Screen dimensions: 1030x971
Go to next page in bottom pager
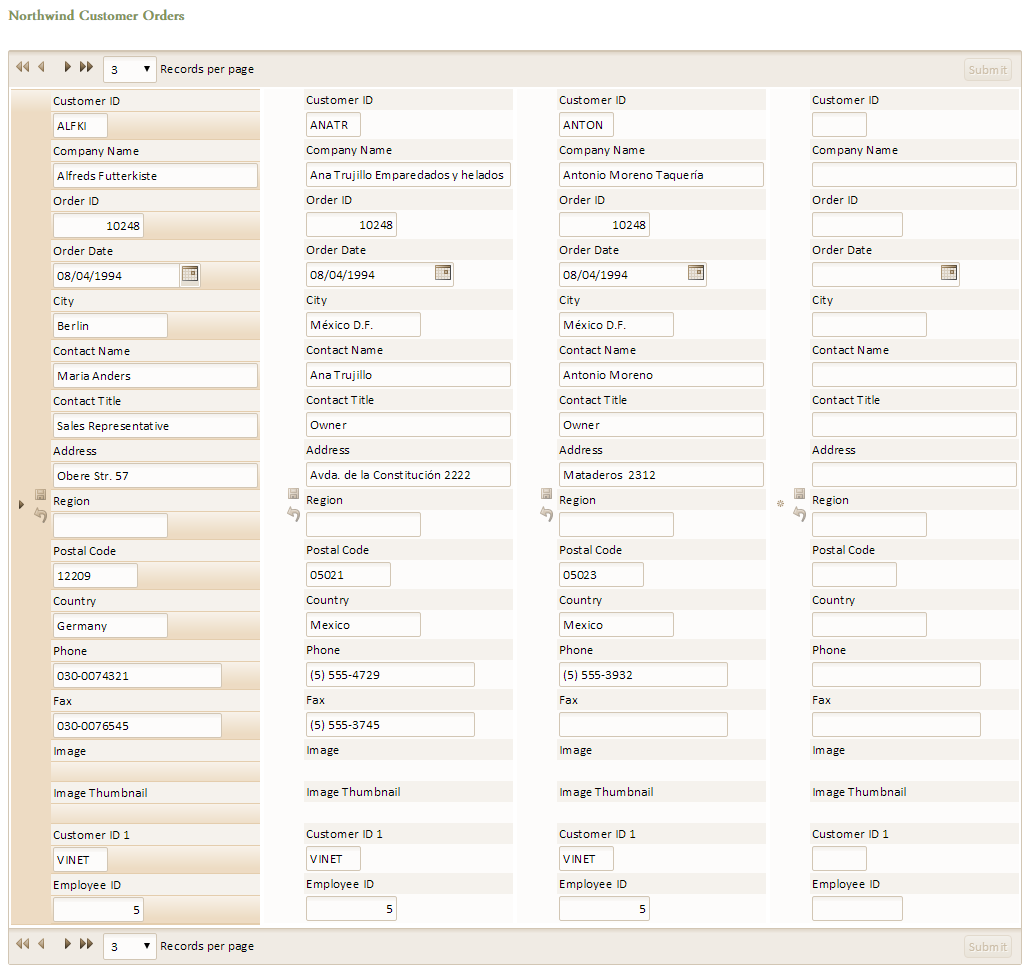pyautogui.click(x=67, y=944)
